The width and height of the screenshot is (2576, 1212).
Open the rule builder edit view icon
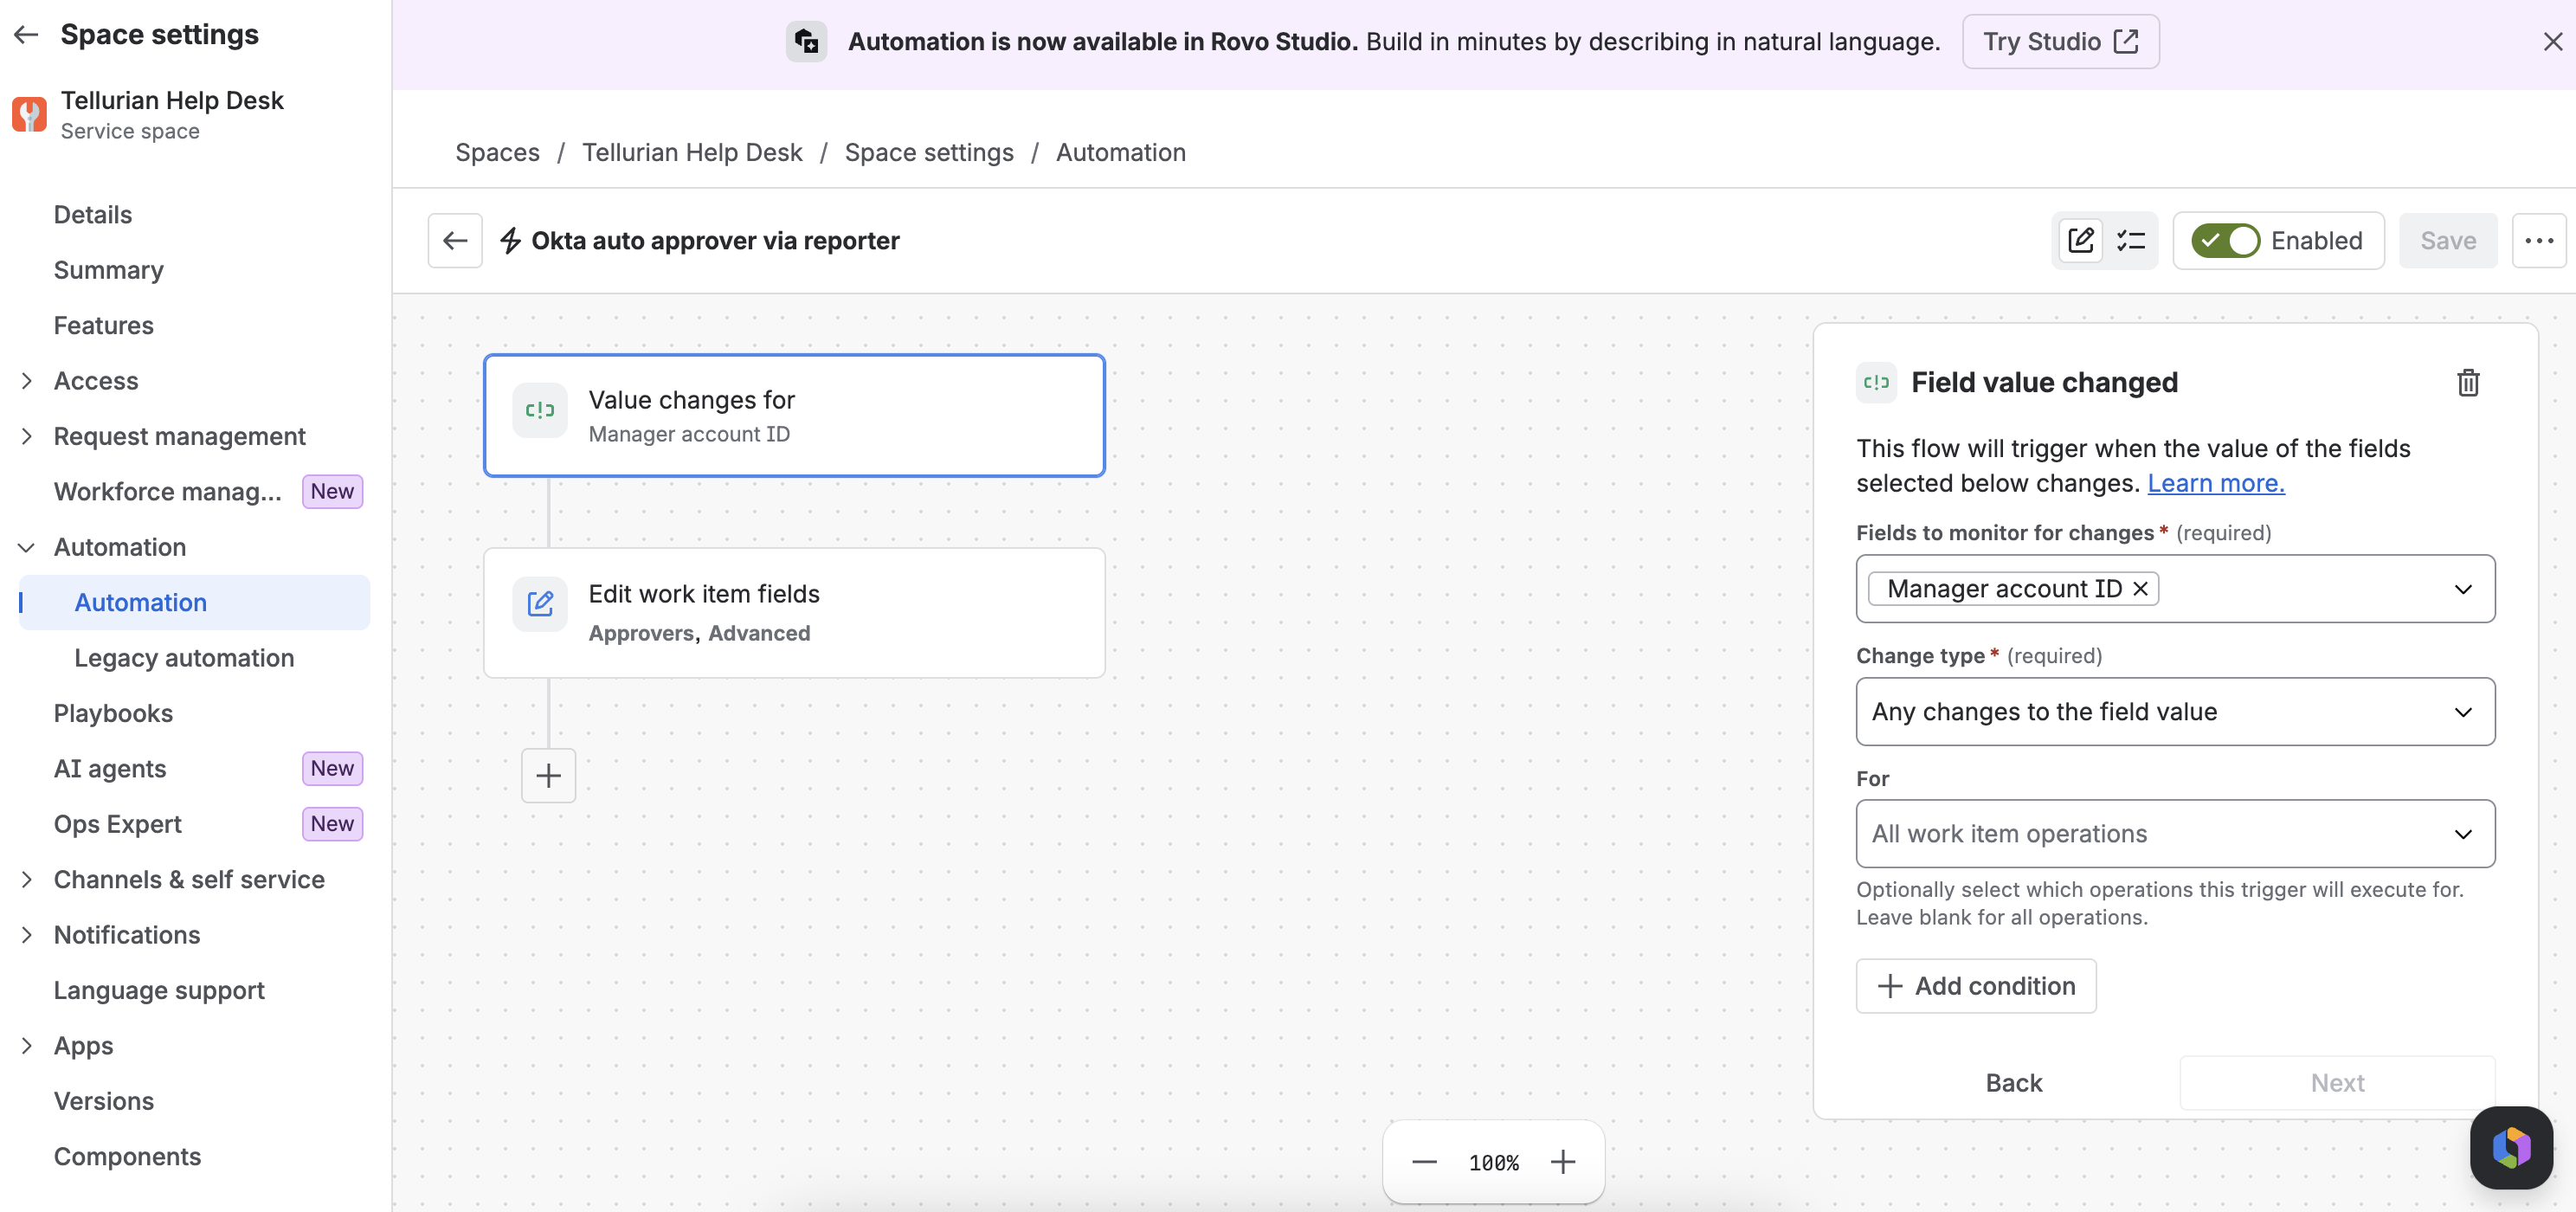coord(2081,240)
